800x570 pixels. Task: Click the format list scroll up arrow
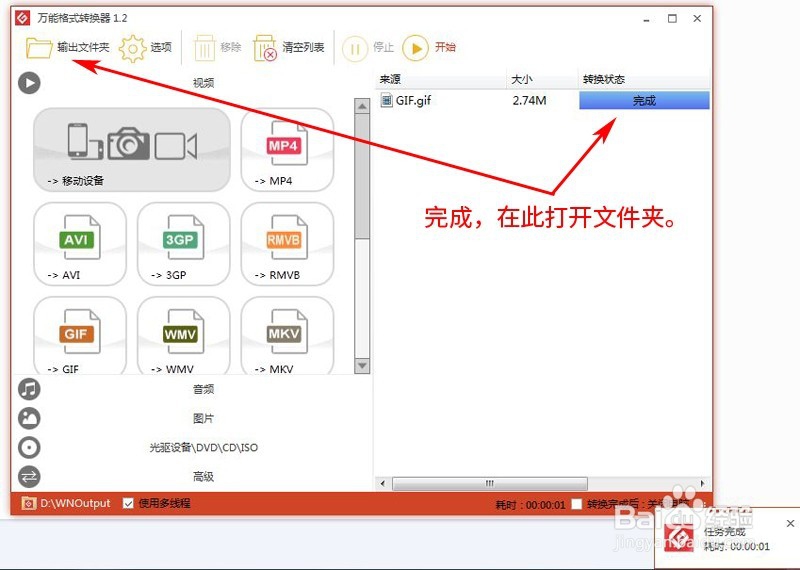click(x=362, y=106)
